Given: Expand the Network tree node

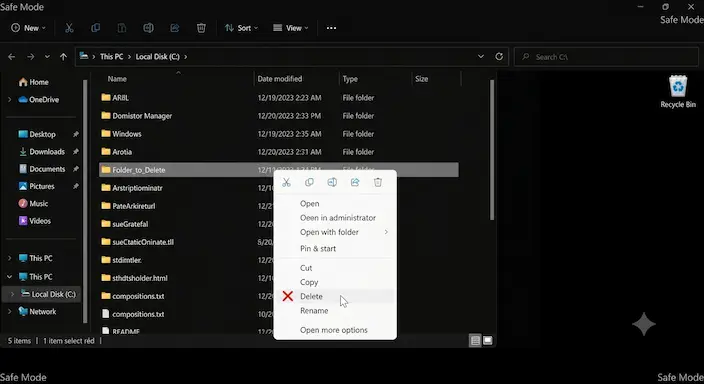Looking at the screenshot, I should [10, 312].
